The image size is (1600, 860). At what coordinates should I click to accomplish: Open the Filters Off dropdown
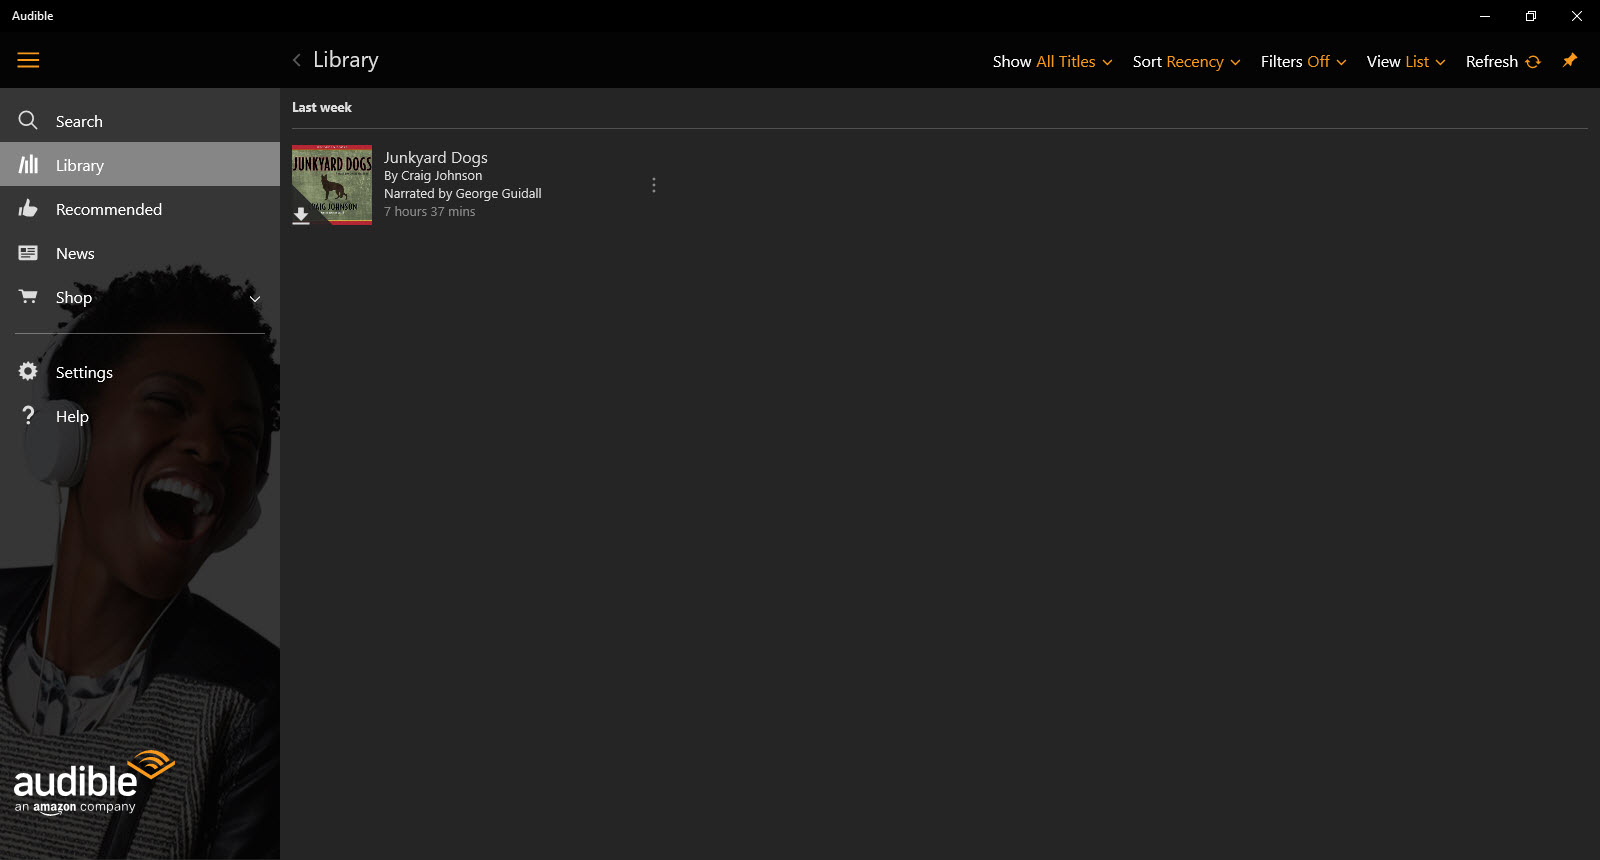coord(1303,62)
